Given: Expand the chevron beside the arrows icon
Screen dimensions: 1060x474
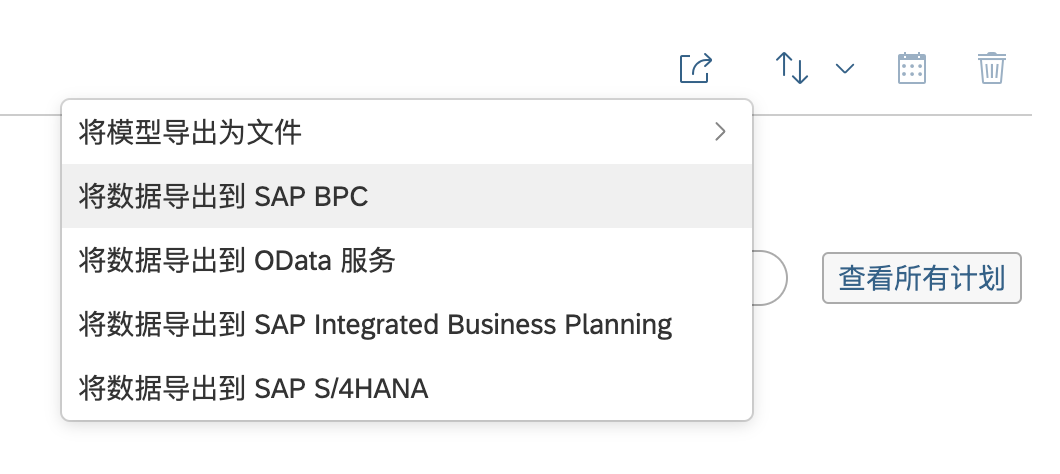Looking at the screenshot, I should [x=845, y=68].
